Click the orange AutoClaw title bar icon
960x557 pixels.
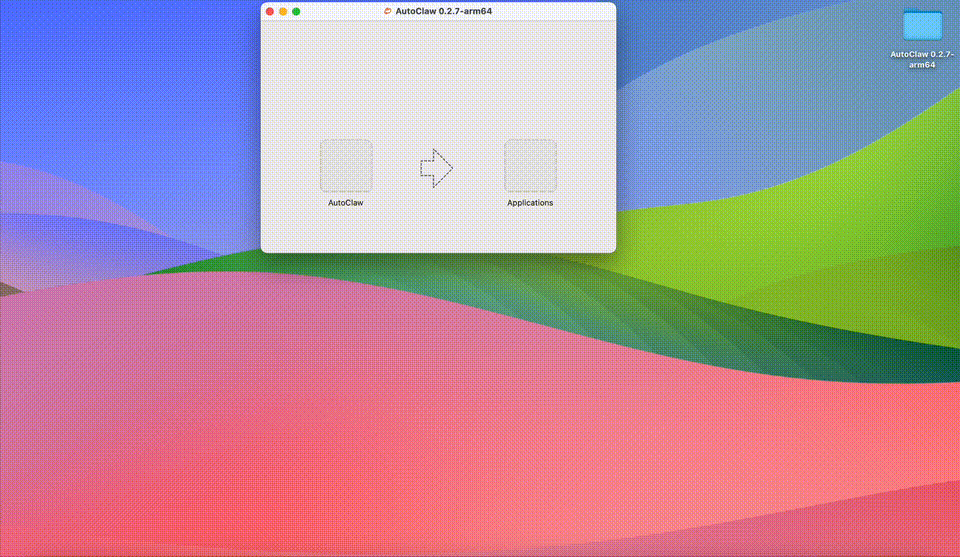pyautogui.click(x=388, y=11)
